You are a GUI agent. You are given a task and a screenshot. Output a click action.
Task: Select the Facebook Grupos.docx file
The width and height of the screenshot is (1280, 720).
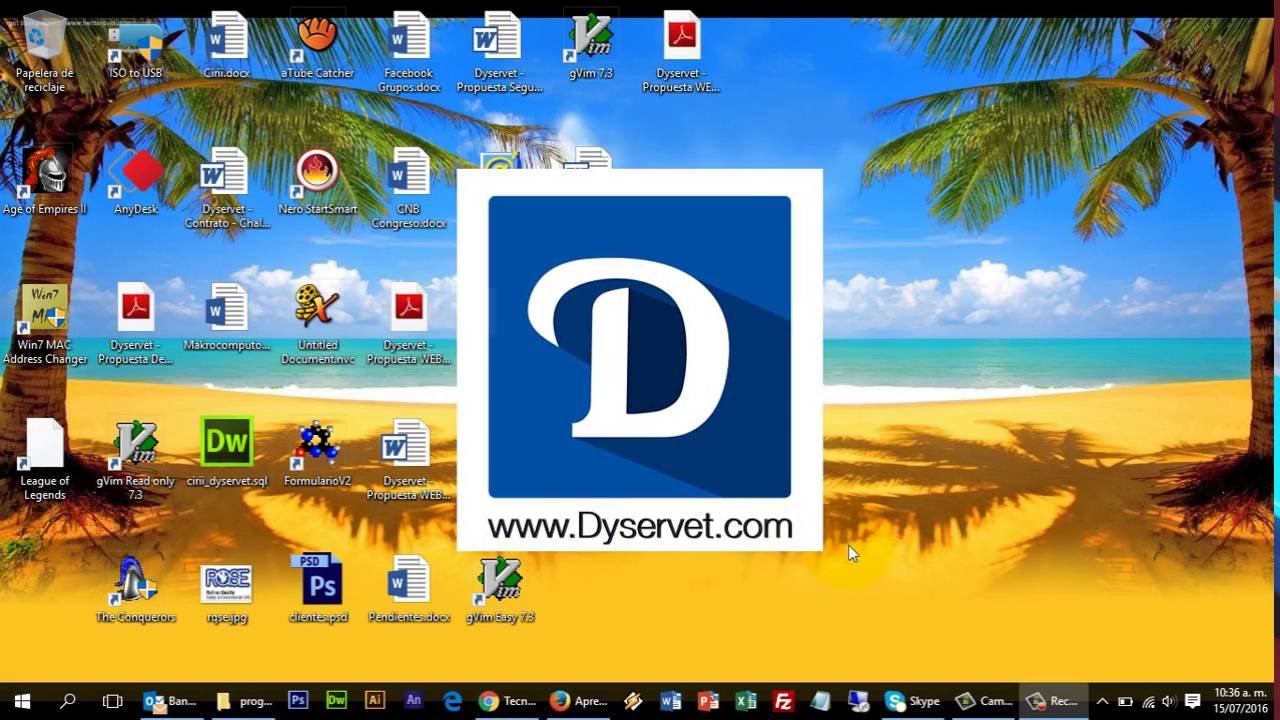tap(409, 53)
